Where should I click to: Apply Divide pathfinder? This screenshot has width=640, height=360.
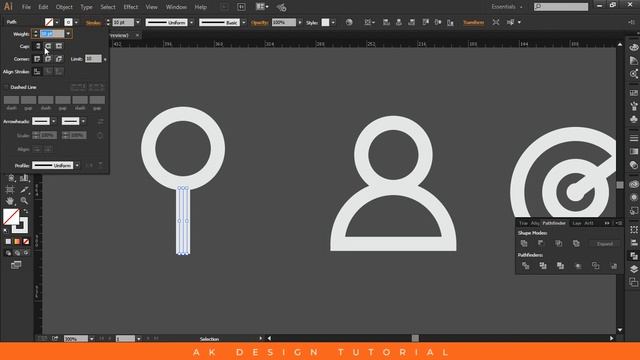(526, 266)
